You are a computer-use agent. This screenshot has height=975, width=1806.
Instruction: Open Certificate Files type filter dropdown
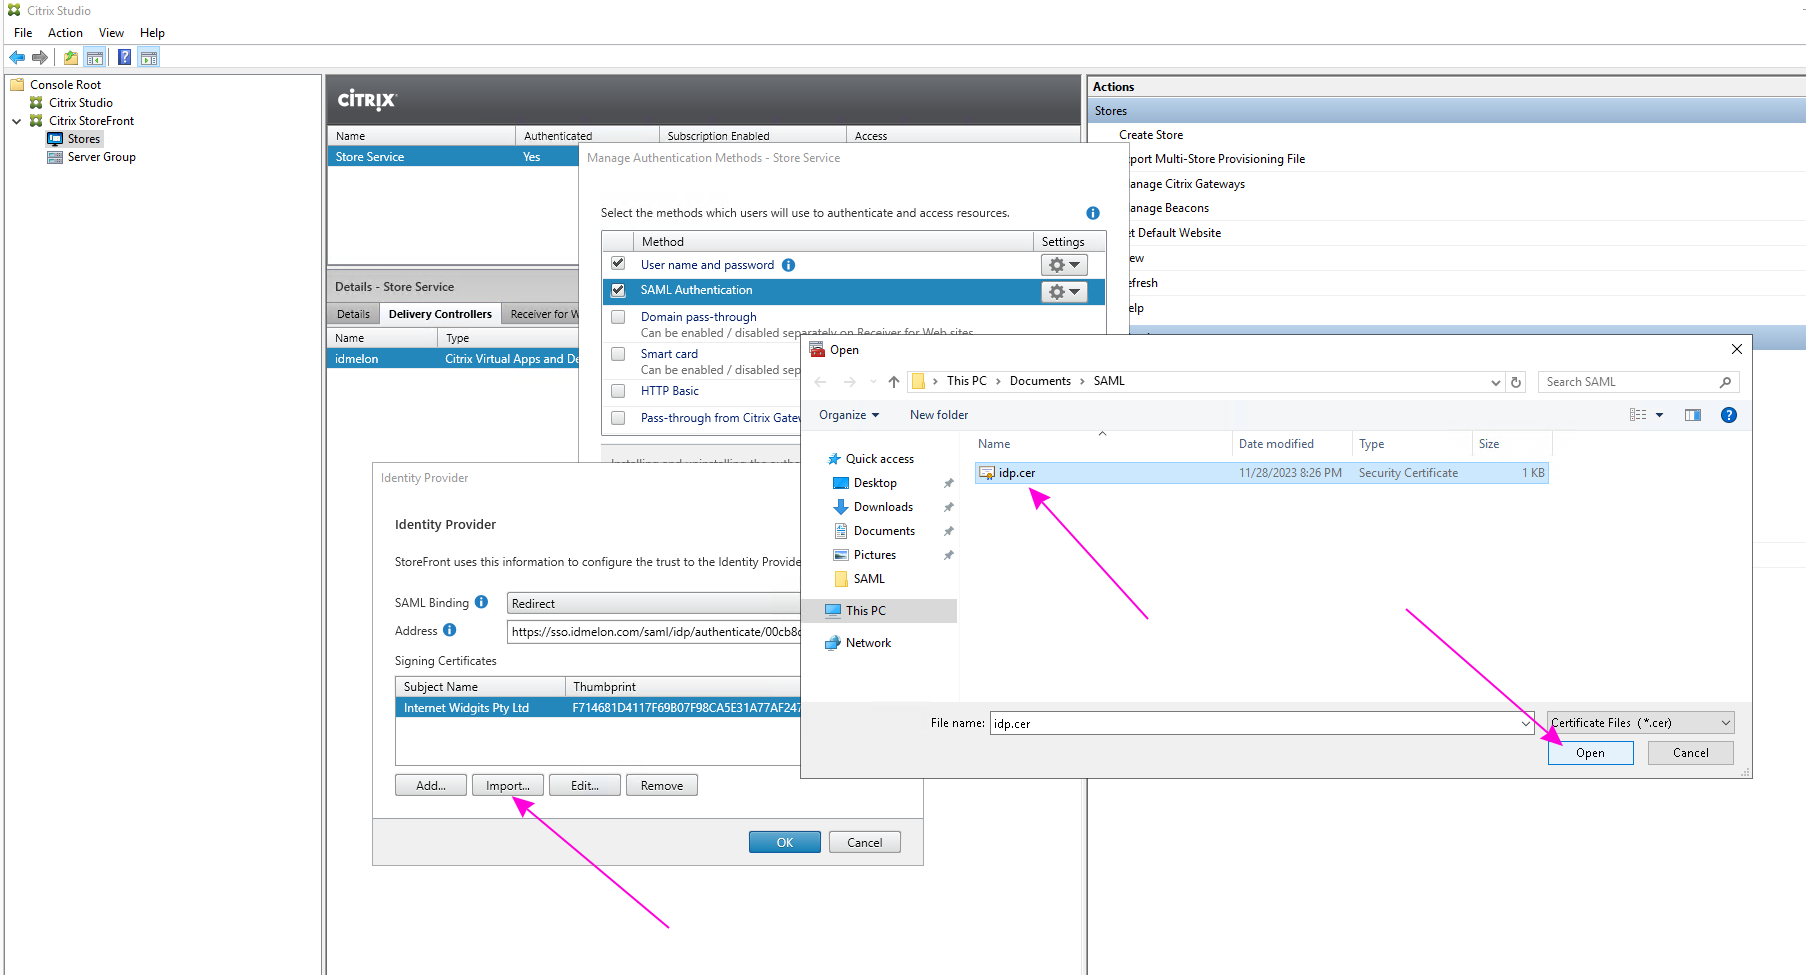1641,723
